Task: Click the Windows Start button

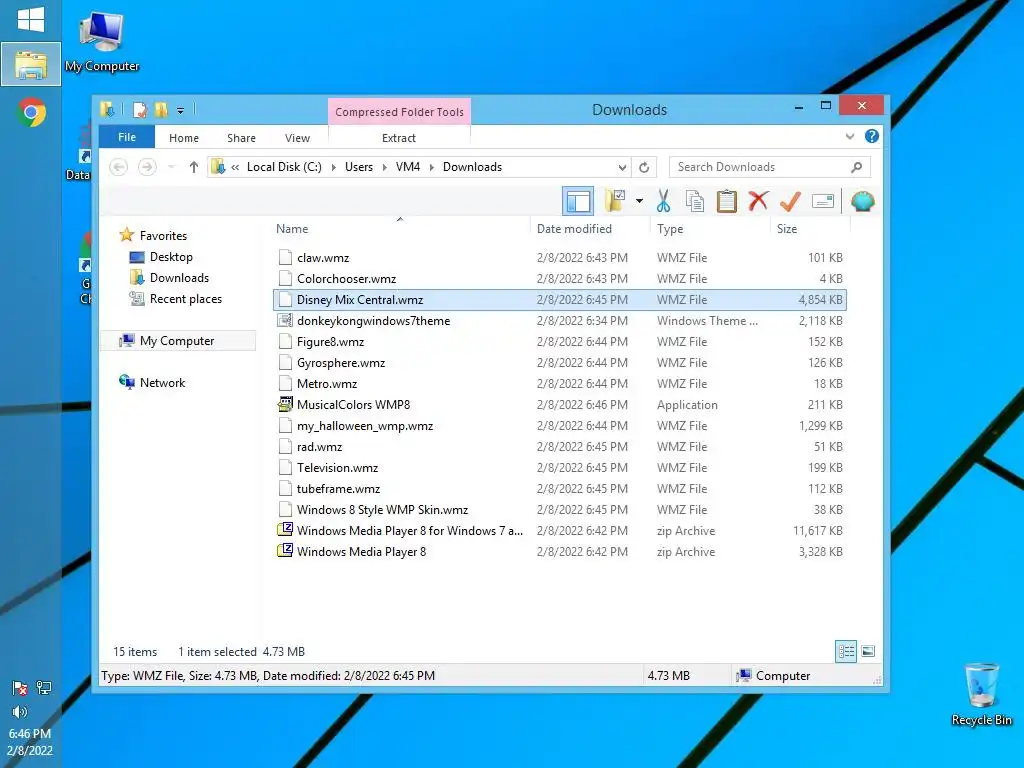Action: [x=31, y=20]
